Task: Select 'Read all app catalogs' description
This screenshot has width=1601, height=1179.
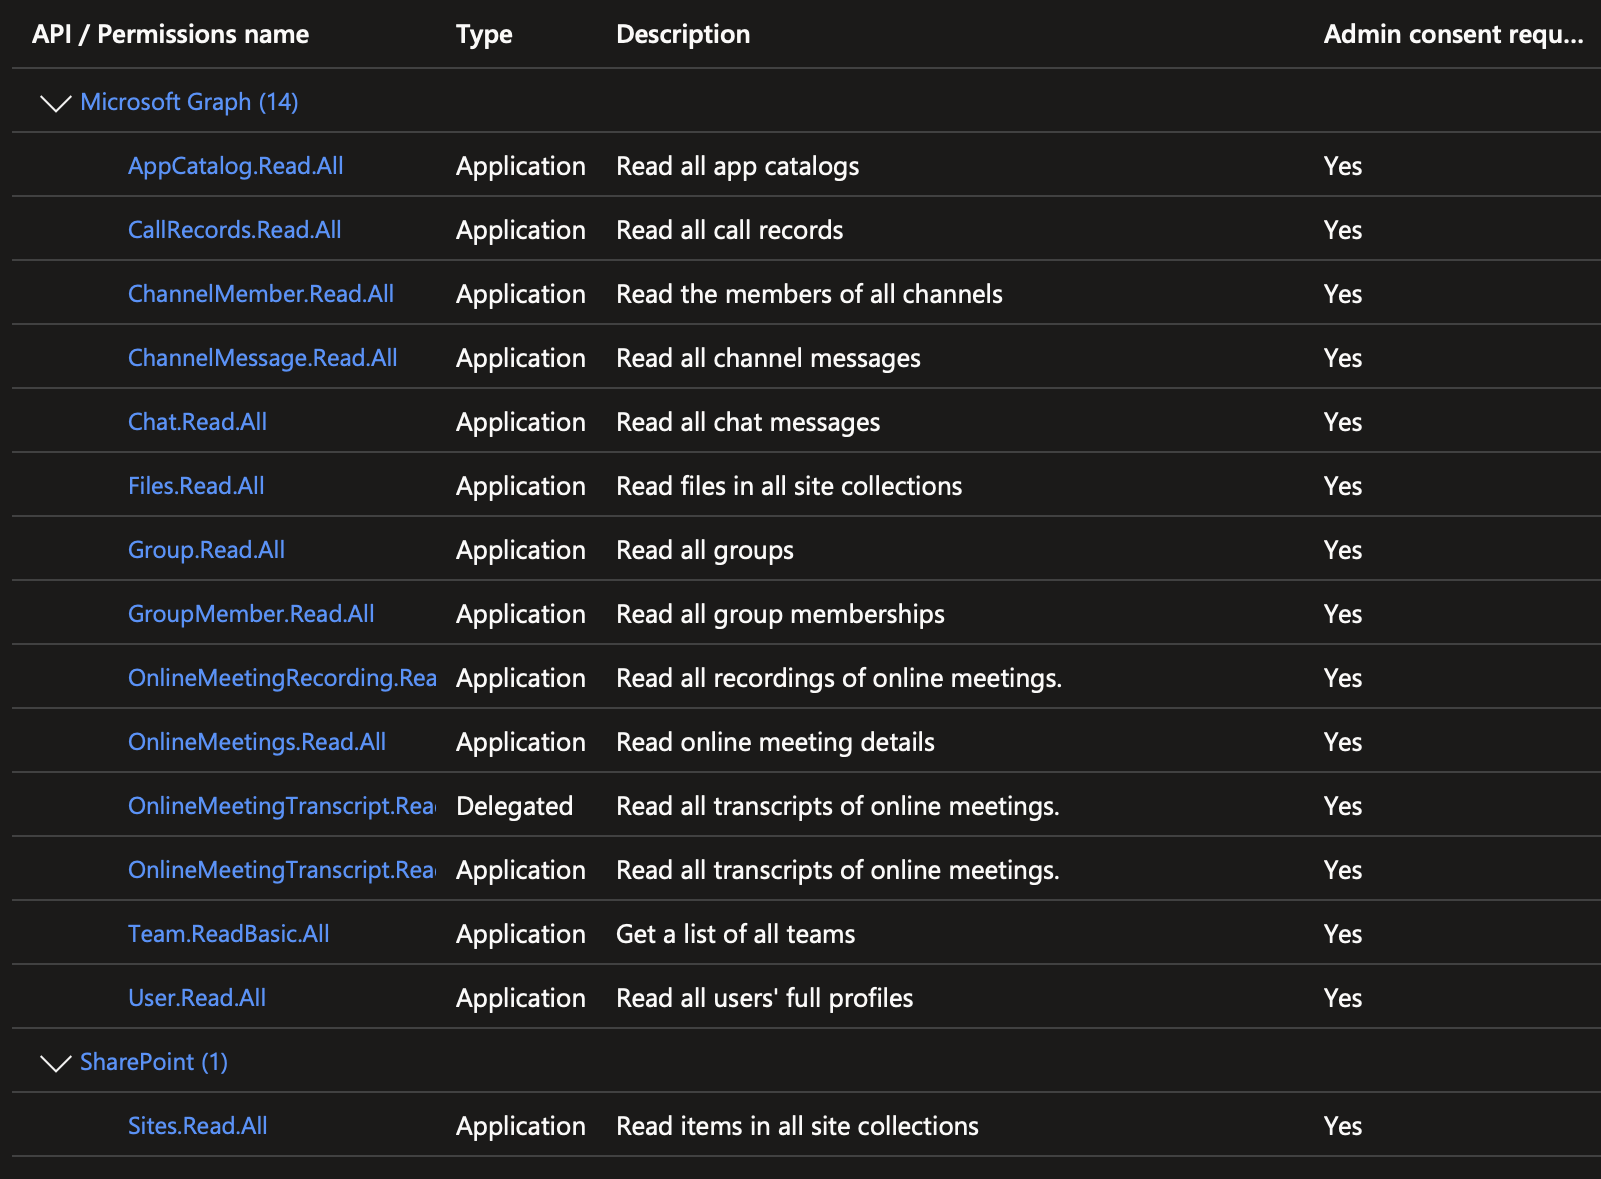Action: coord(738,166)
